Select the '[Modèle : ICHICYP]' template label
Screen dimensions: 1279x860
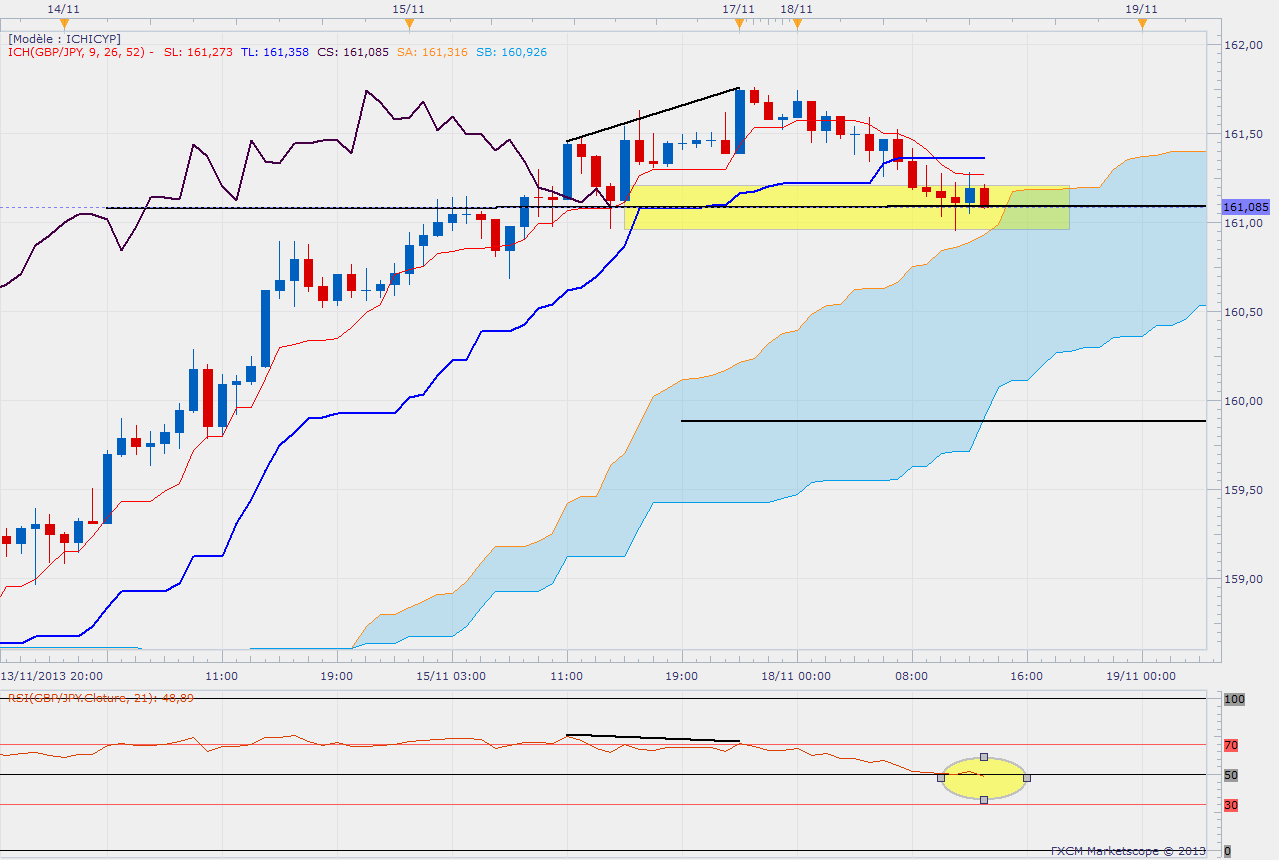(x=65, y=39)
